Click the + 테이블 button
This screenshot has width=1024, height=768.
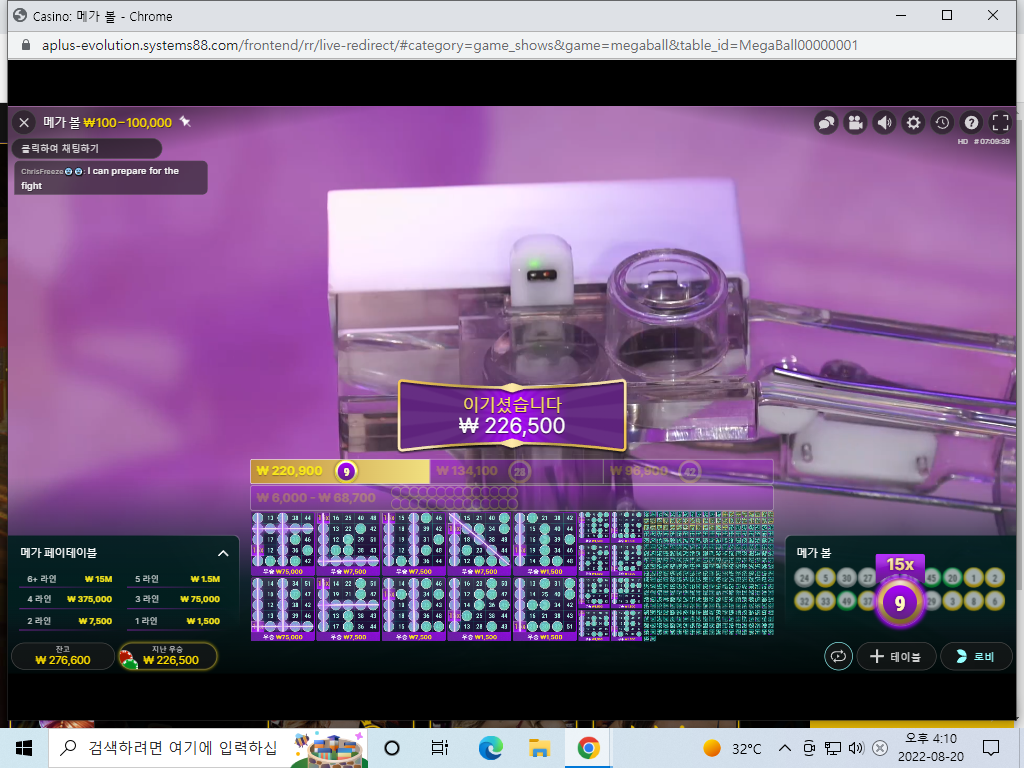(896, 656)
